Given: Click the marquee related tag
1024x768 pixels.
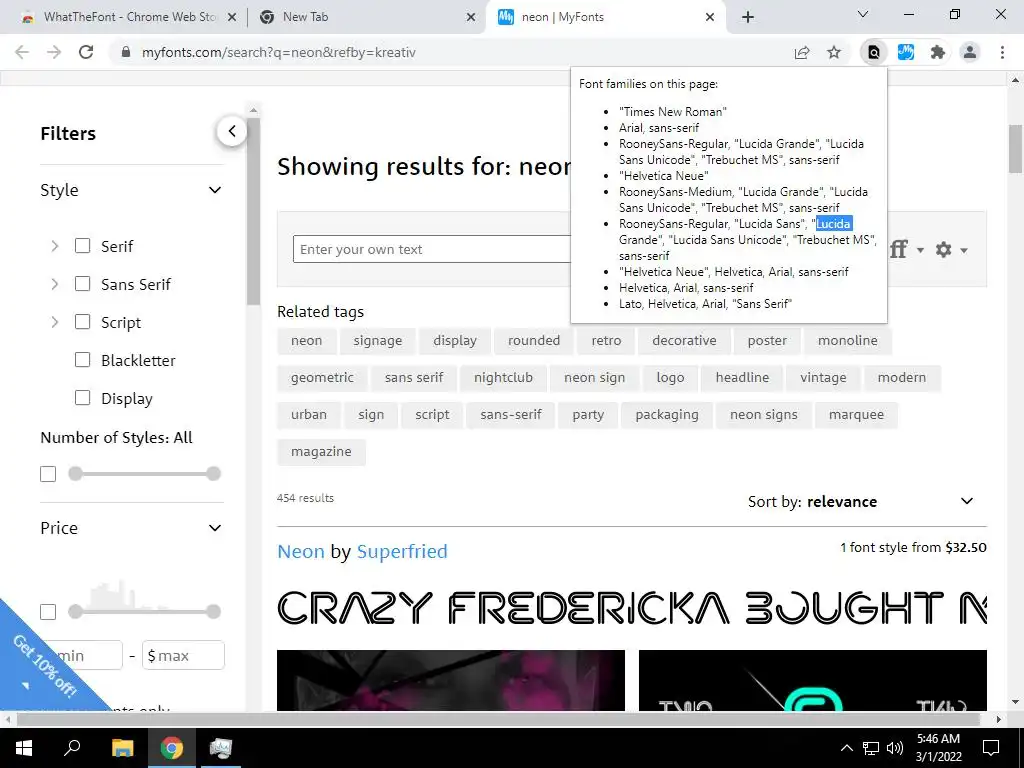Looking at the screenshot, I should 856,415.
